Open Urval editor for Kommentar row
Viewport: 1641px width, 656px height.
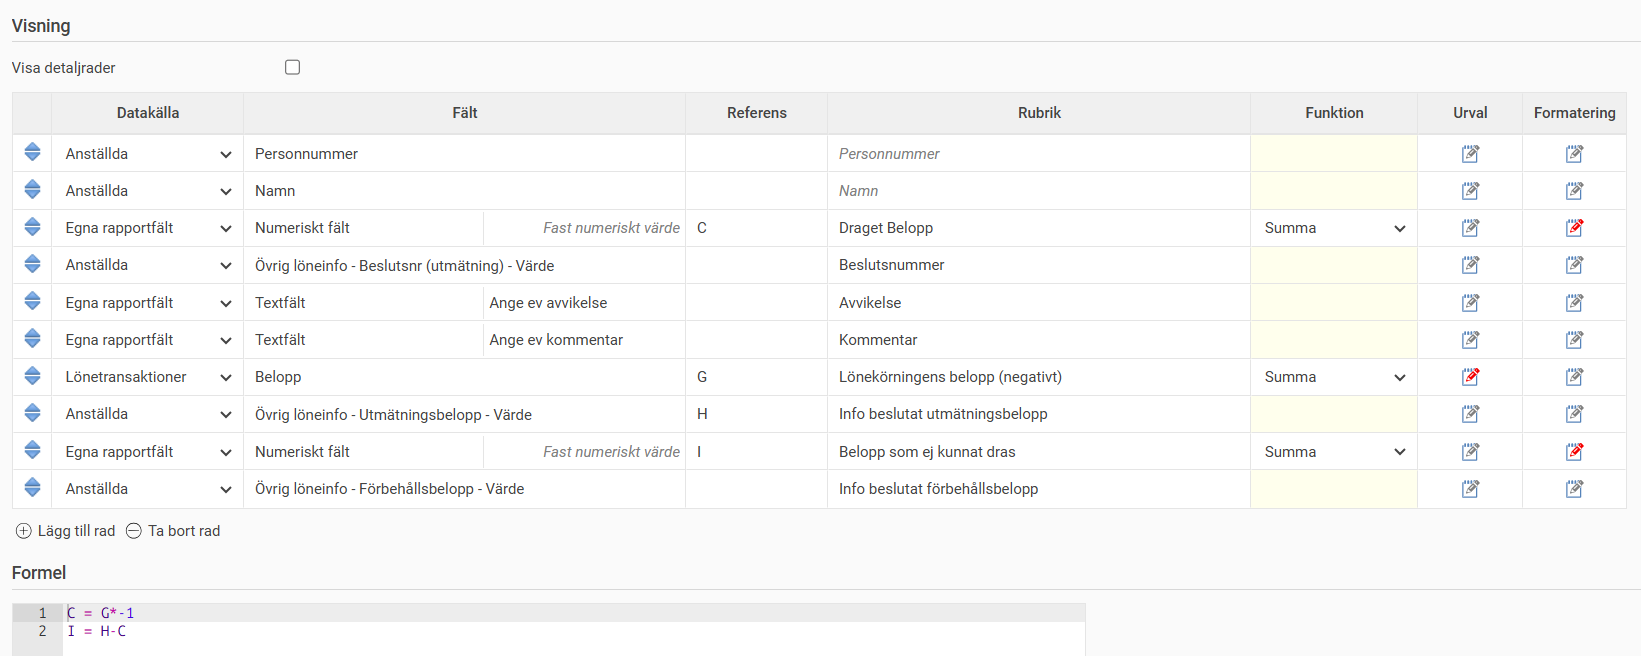pos(1470,340)
